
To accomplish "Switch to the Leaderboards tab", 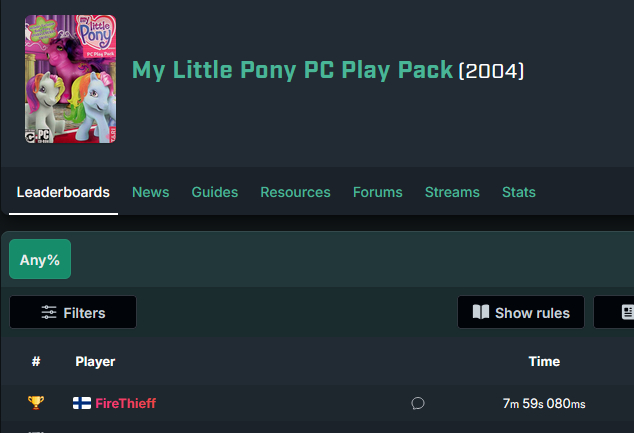I will pos(63,192).
